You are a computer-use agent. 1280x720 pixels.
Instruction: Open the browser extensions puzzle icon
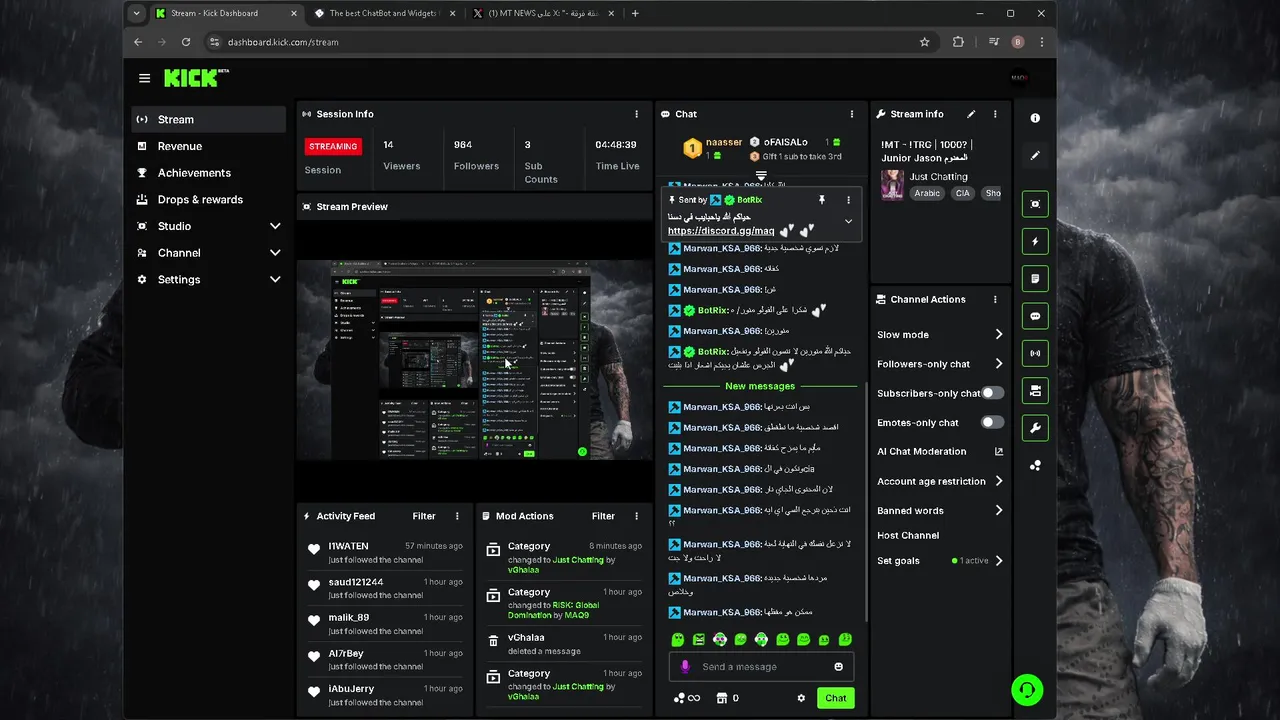click(958, 42)
